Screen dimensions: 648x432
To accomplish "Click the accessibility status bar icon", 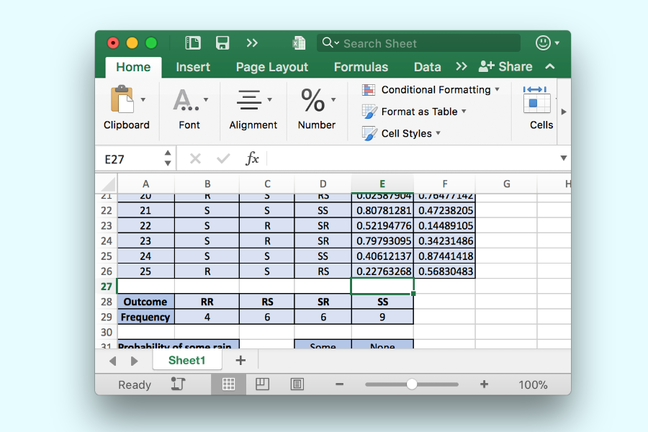I will point(178,385).
